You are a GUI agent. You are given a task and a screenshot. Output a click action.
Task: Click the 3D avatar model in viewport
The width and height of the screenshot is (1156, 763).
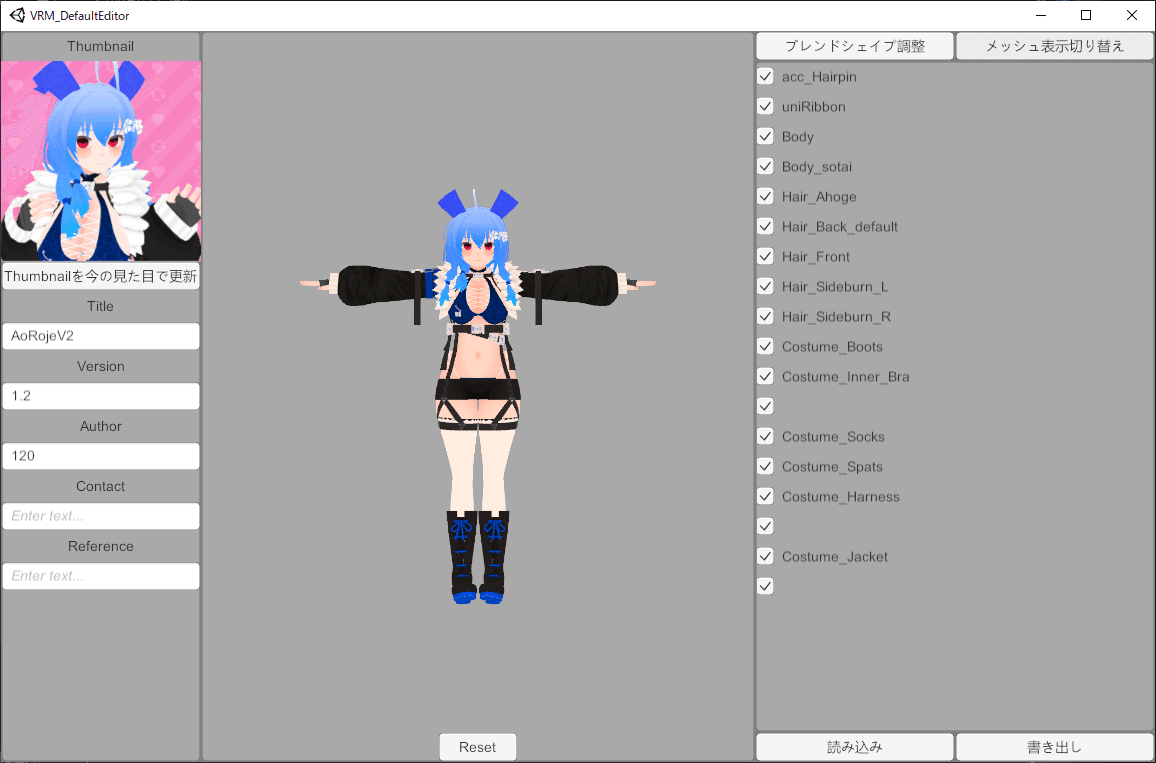click(478, 396)
